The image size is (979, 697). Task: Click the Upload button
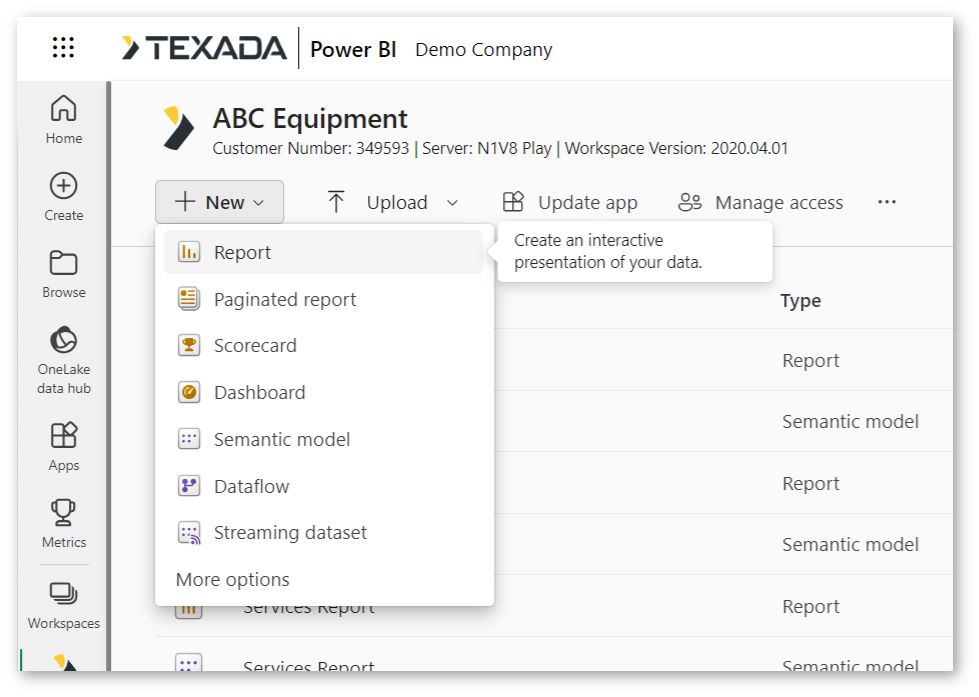(x=377, y=202)
